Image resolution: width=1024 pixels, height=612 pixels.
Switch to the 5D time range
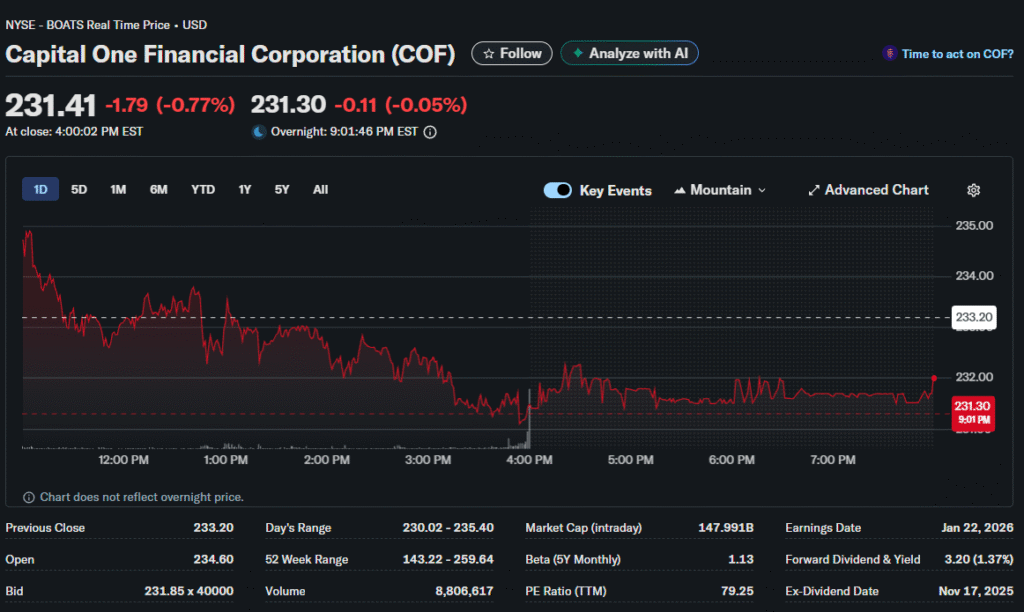[79, 189]
